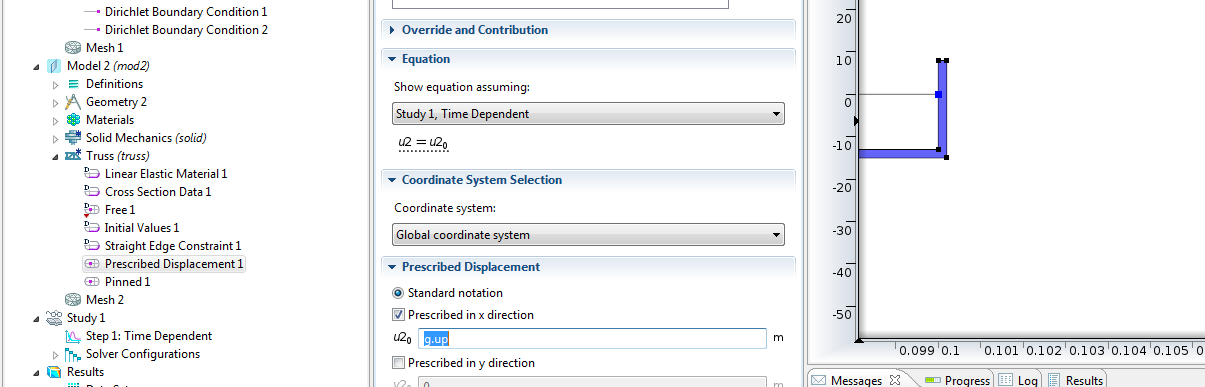This screenshot has height=387, width=1205.
Task: Enable Prescribed in y direction
Action: (399, 363)
